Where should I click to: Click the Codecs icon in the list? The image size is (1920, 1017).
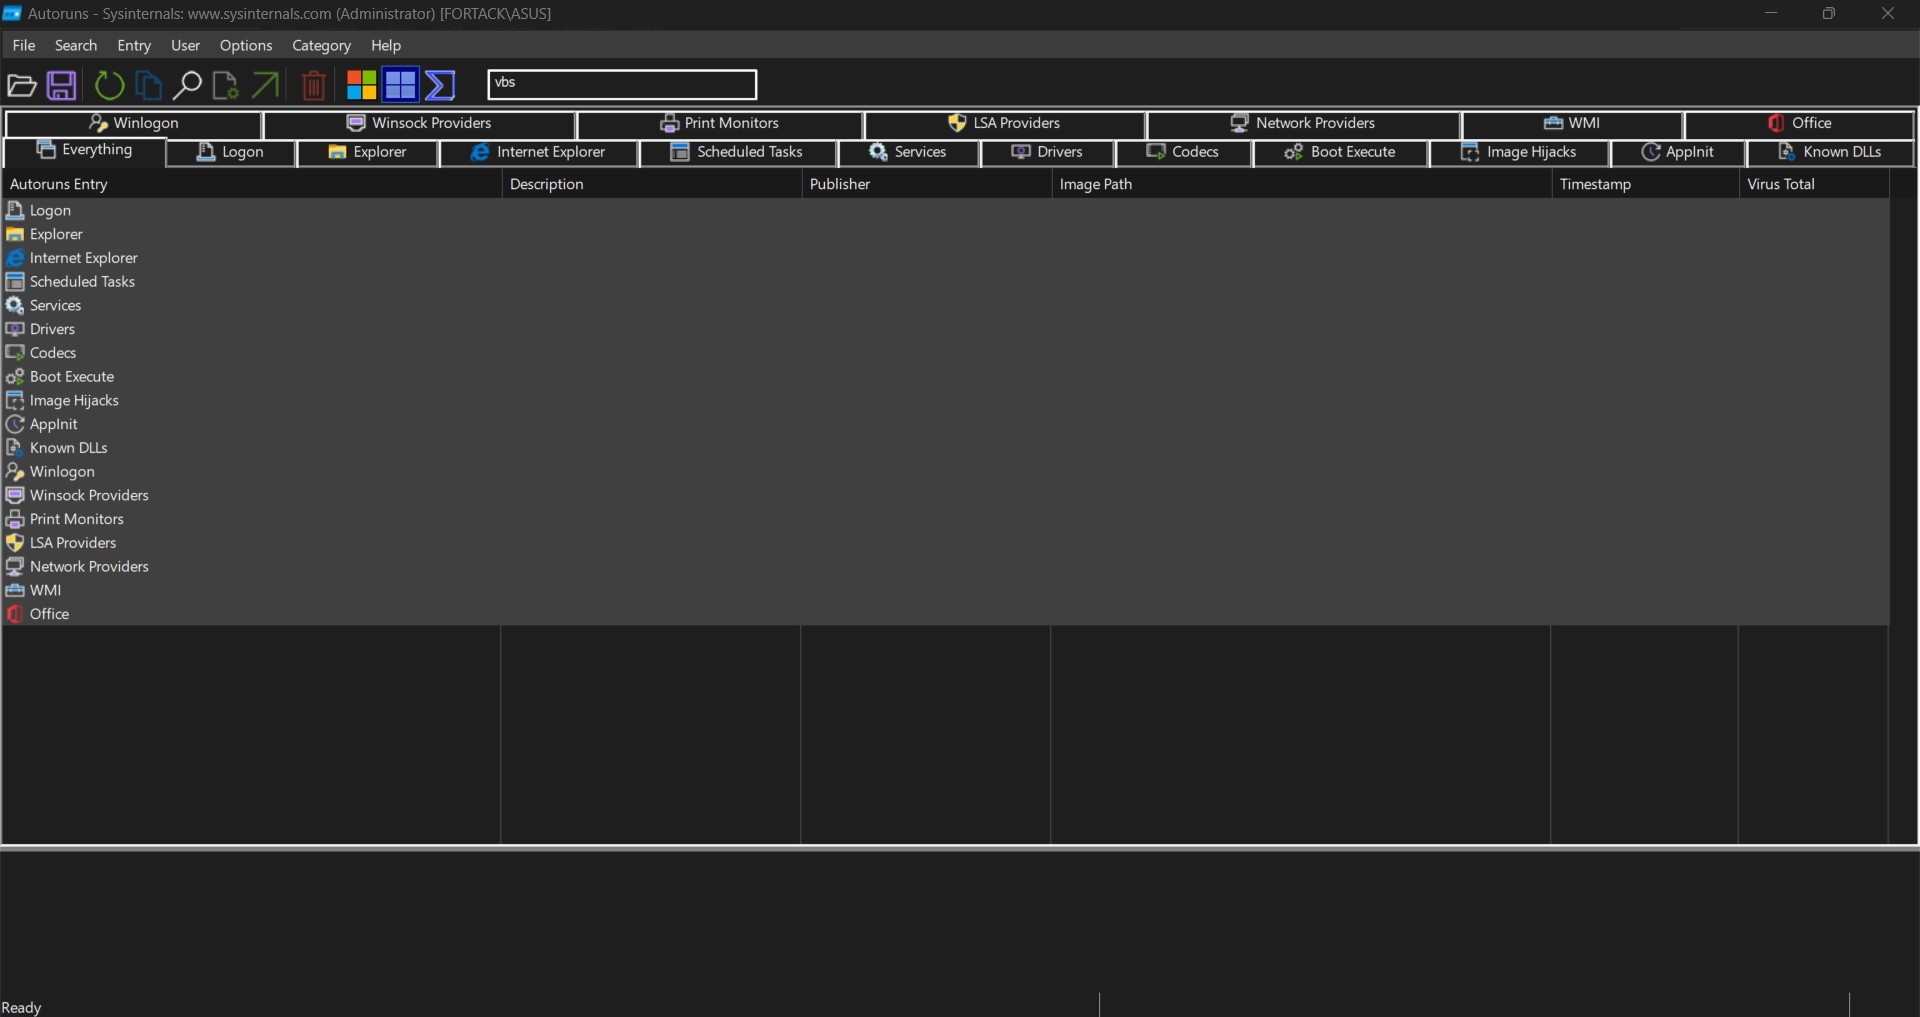[15, 353]
